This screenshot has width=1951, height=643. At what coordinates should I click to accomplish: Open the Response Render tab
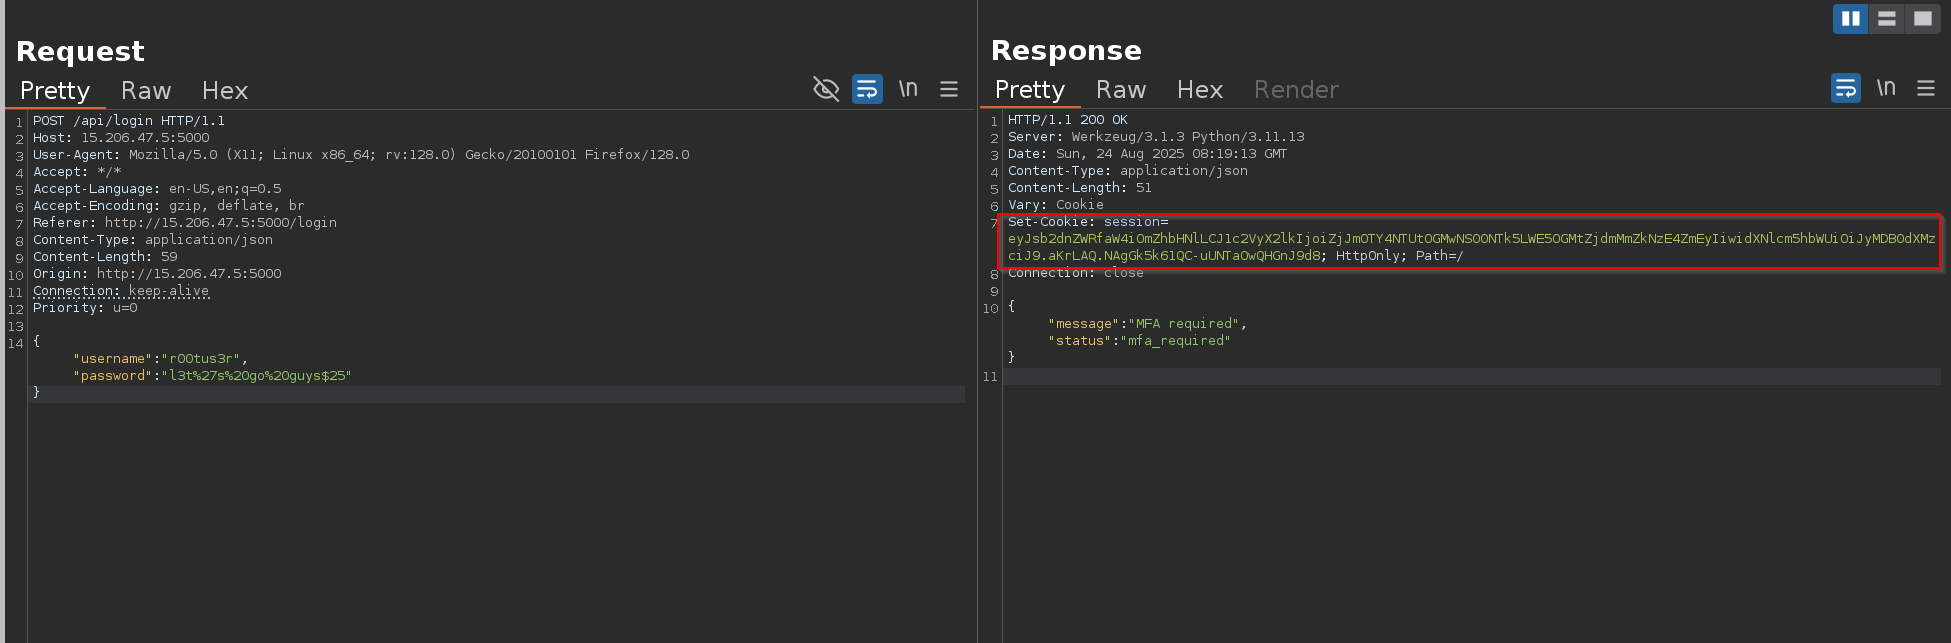click(1296, 90)
